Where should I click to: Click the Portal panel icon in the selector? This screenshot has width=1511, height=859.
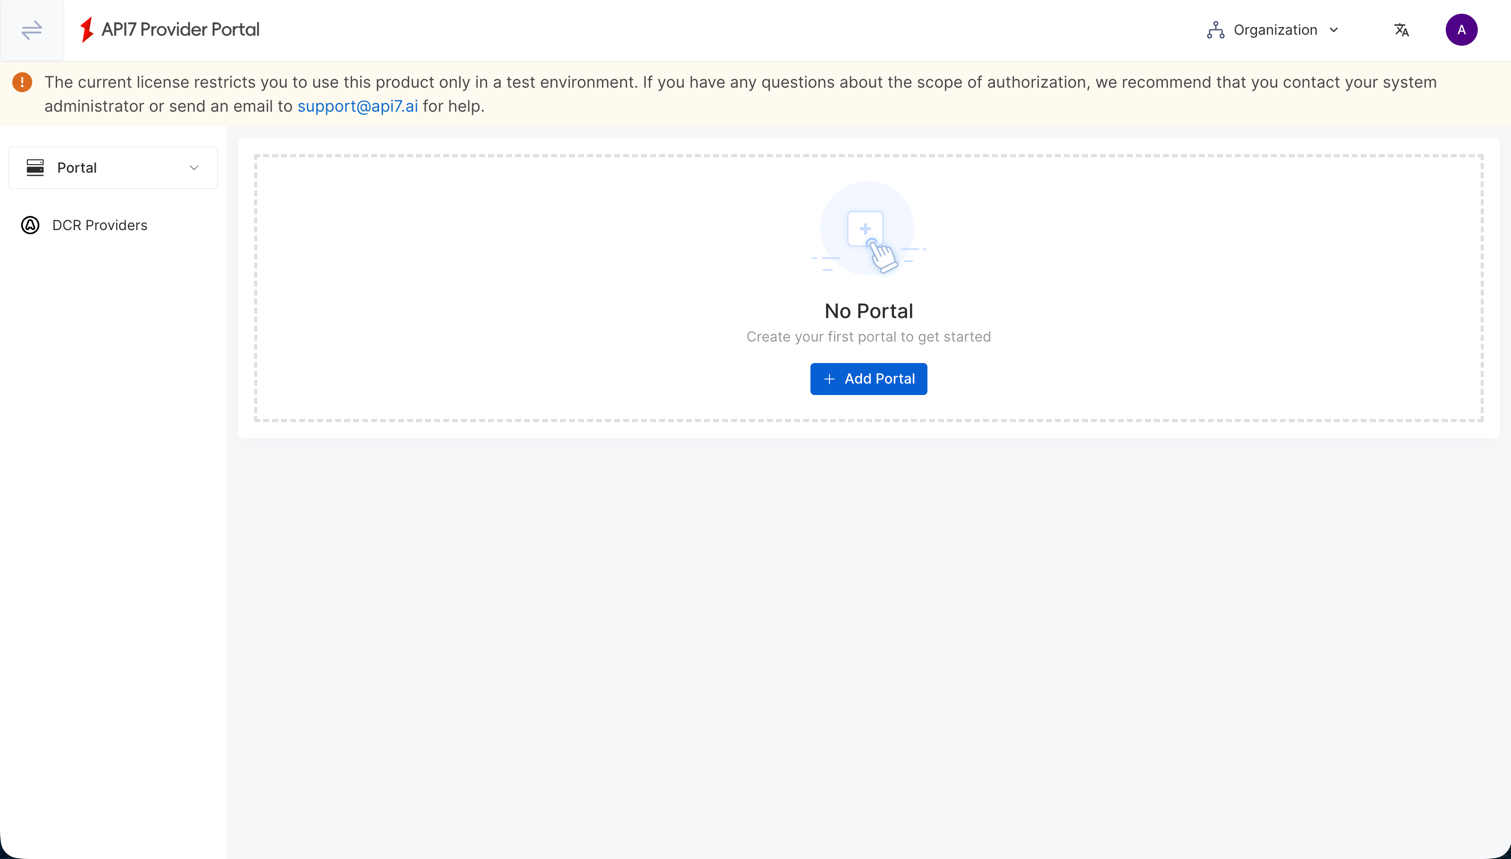(x=36, y=167)
